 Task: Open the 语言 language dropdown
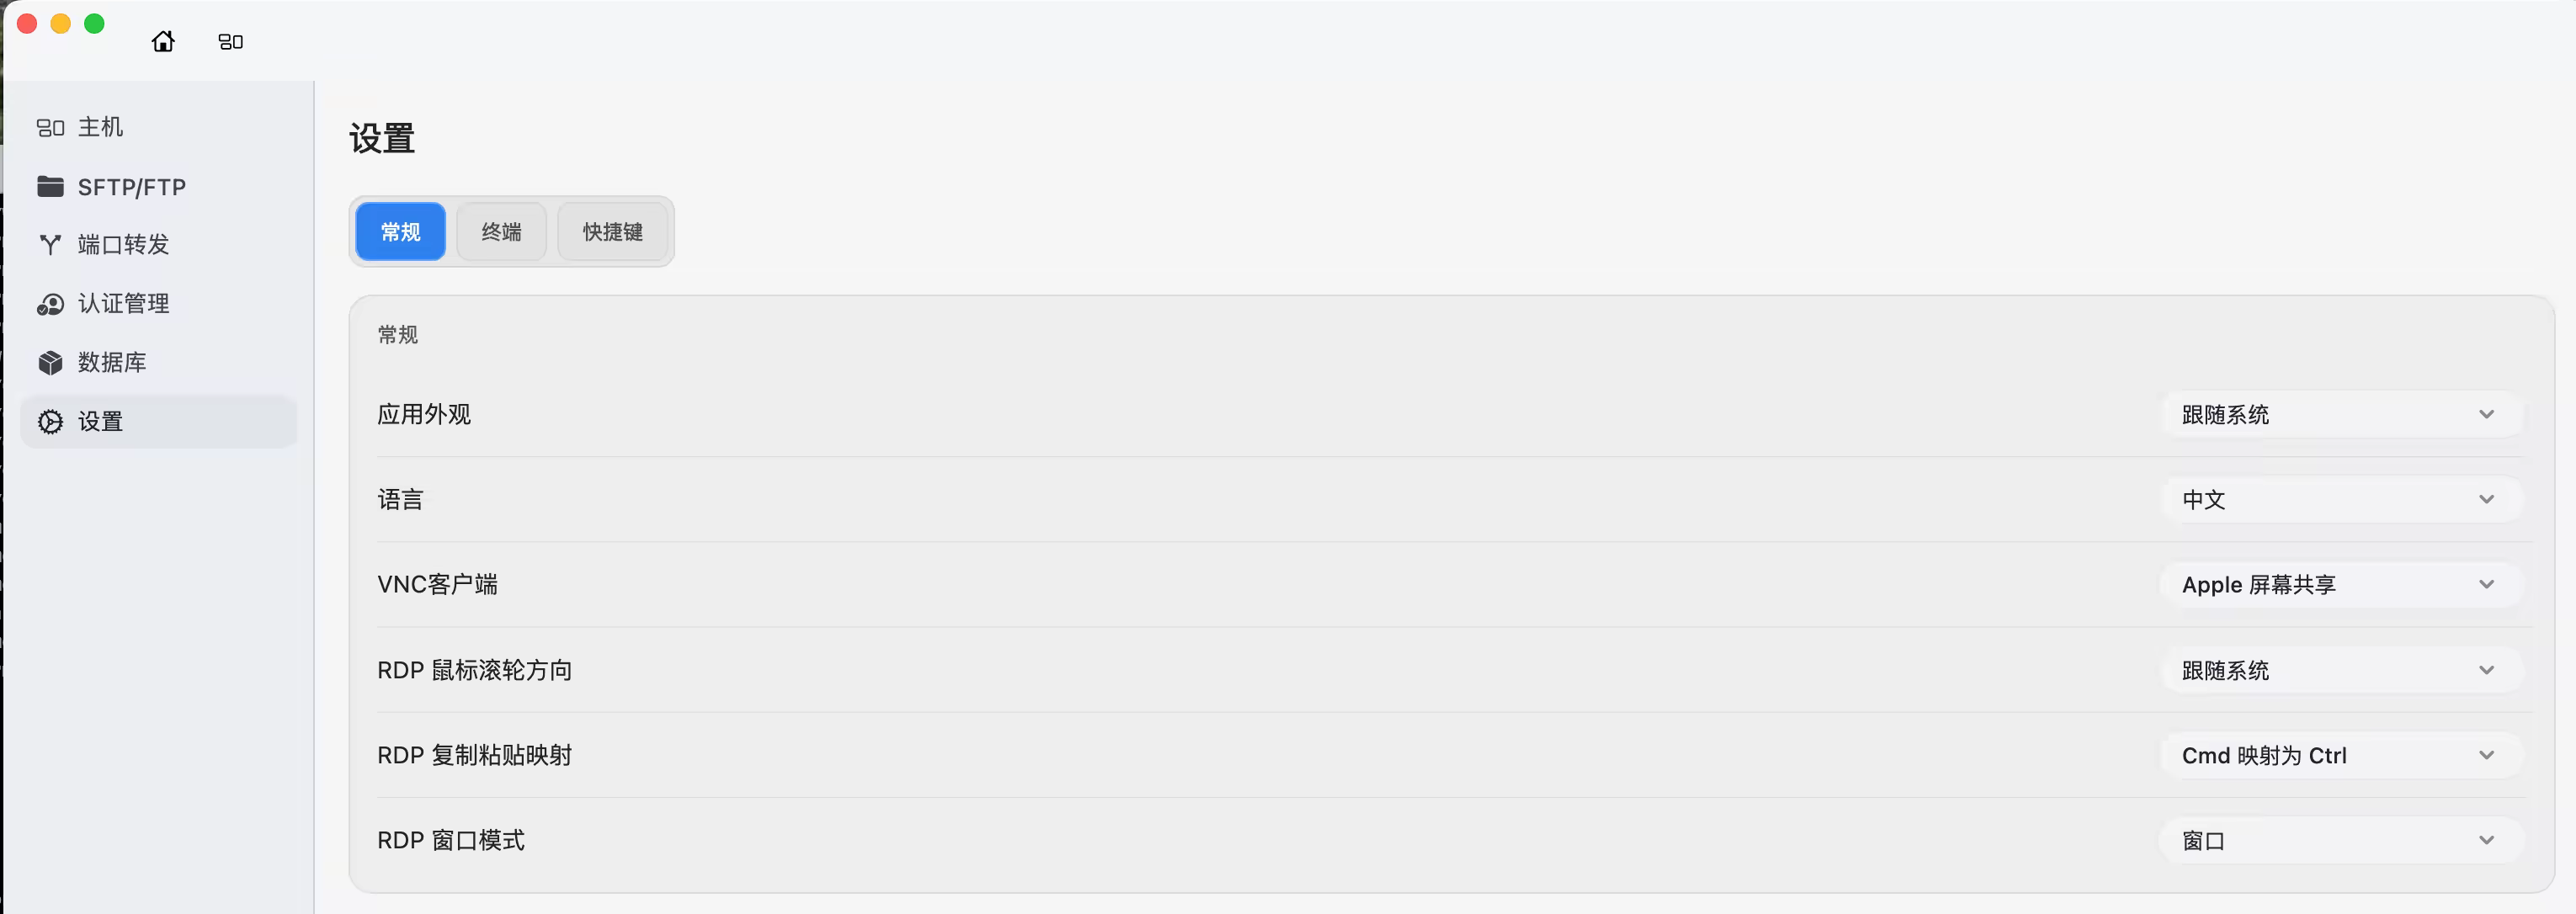(x=2340, y=500)
